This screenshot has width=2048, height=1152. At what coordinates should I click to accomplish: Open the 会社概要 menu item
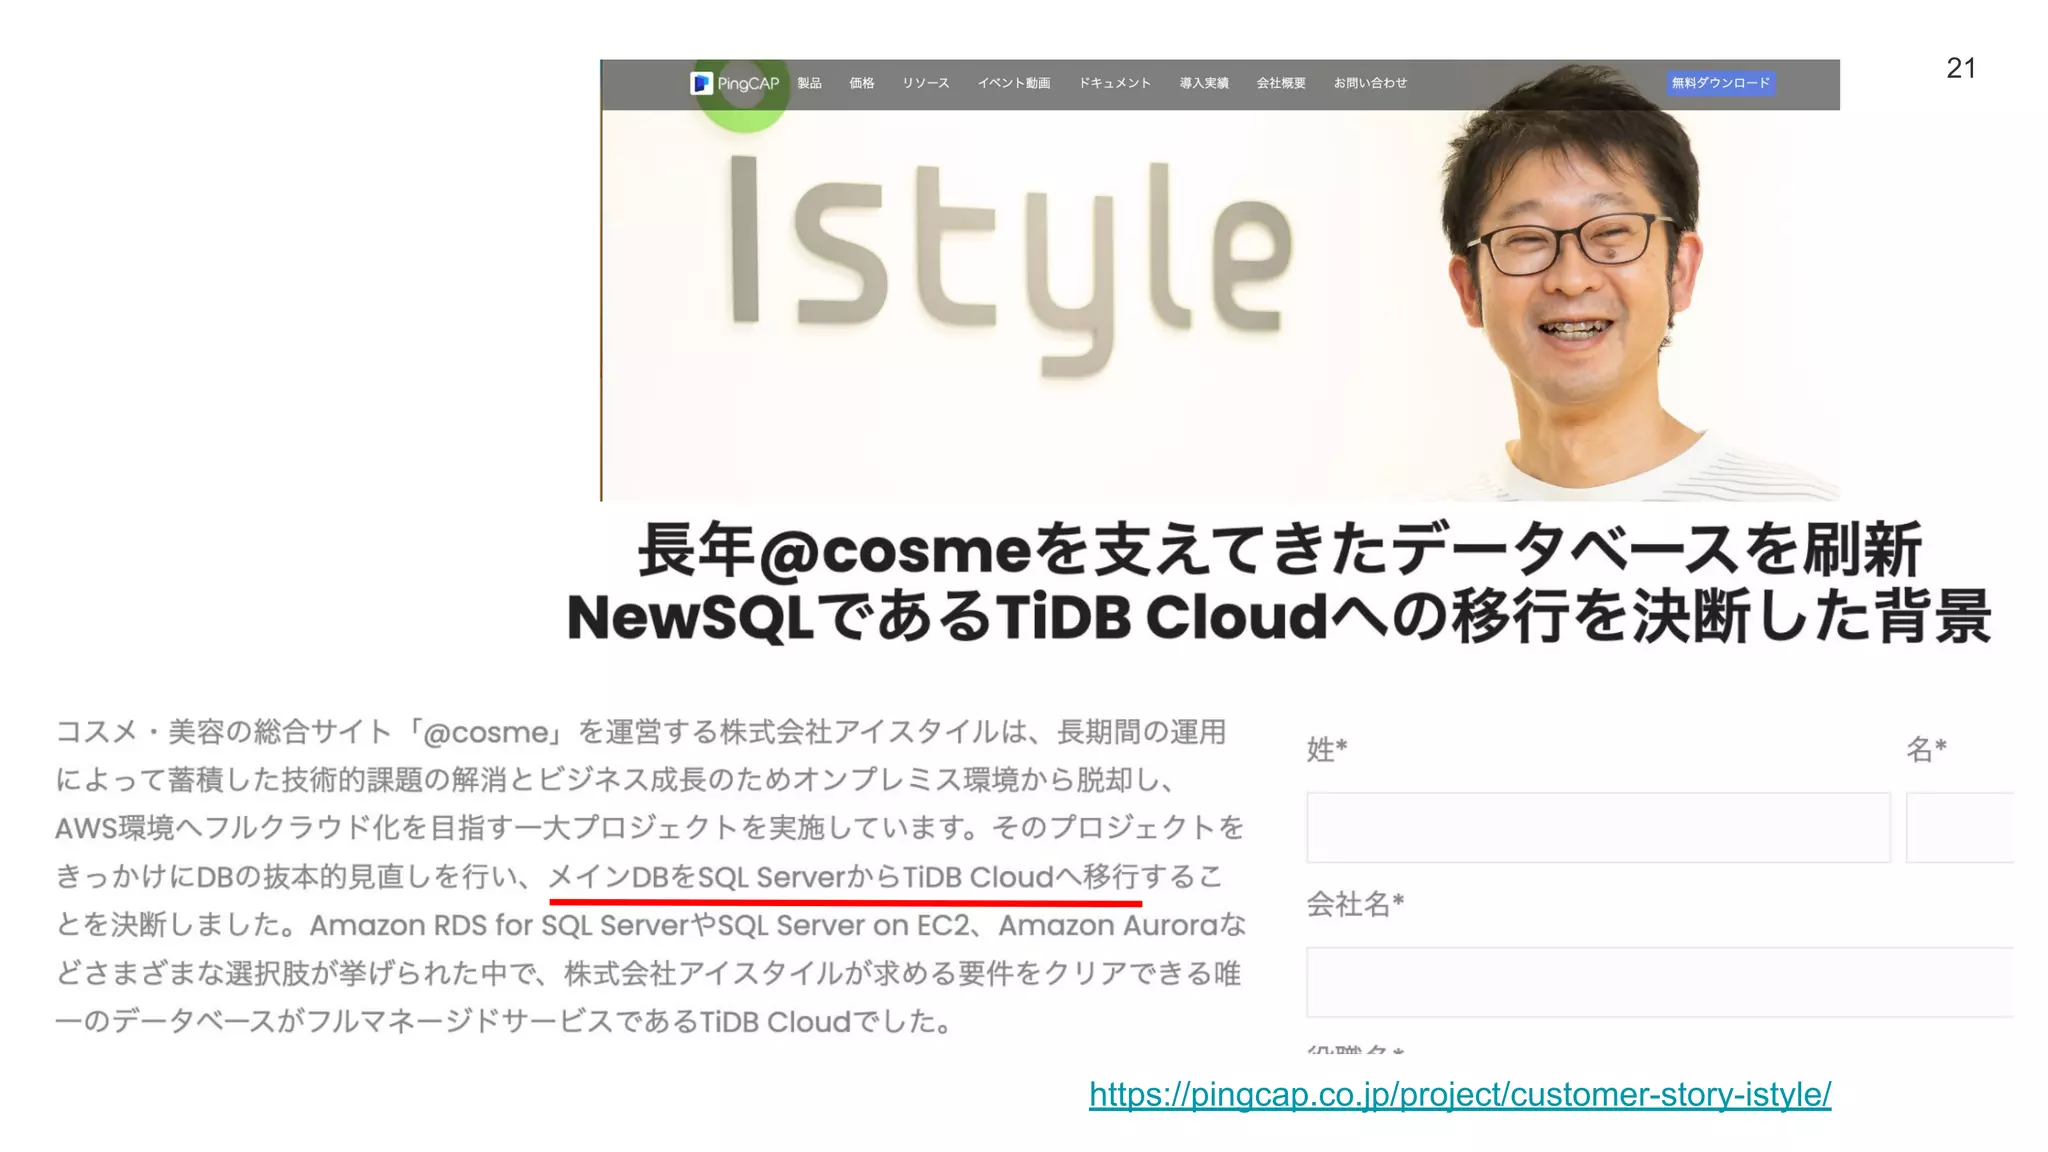[1281, 83]
